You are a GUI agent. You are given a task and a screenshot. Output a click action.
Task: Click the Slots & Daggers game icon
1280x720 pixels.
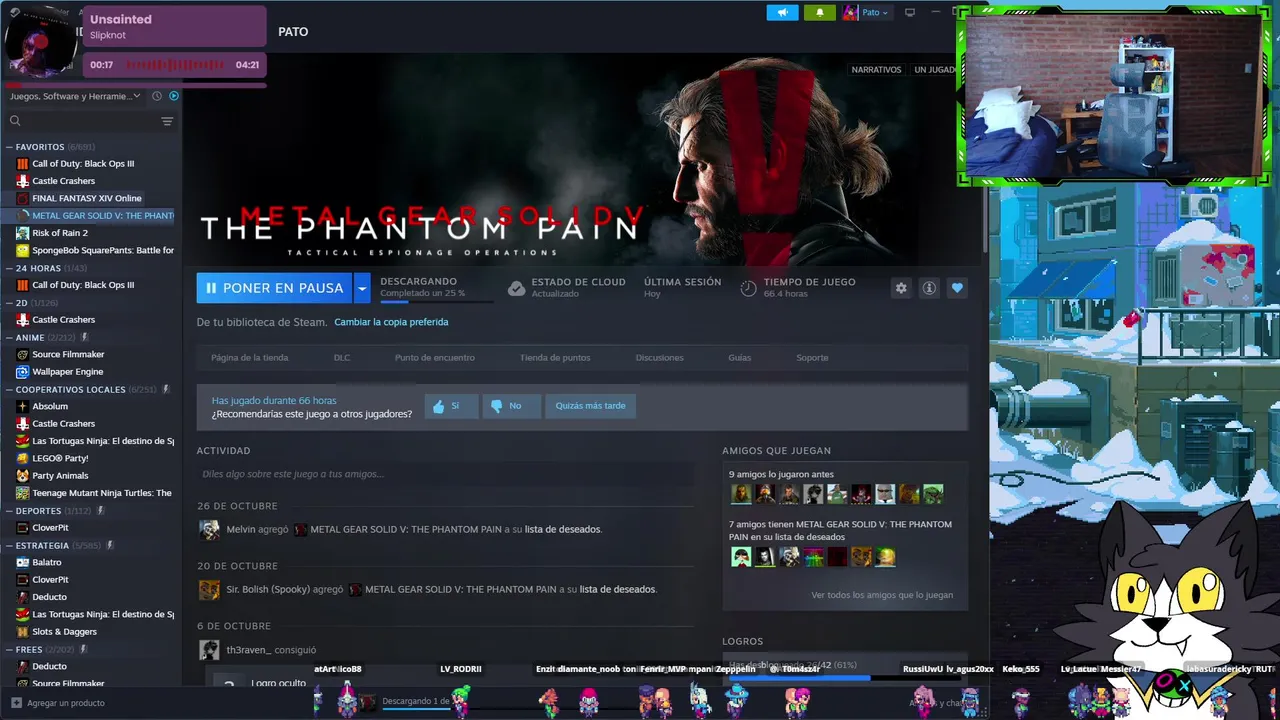(22, 632)
